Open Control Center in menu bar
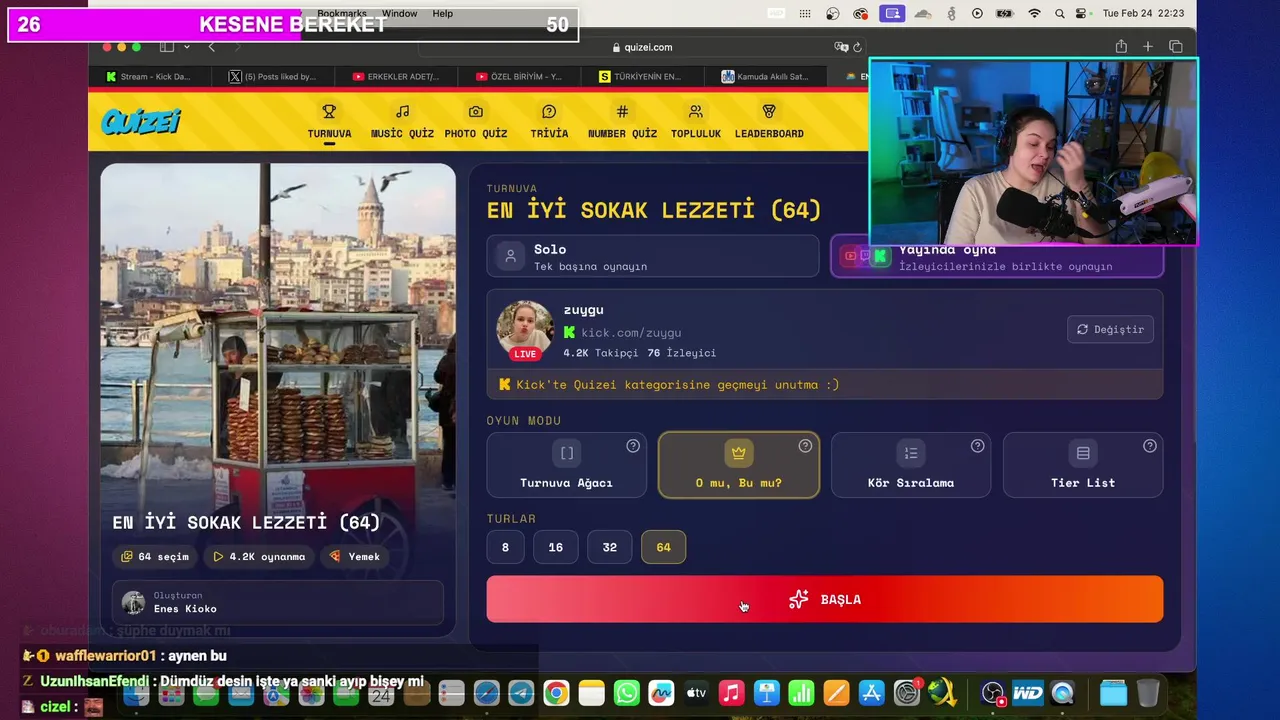Image resolution: width=1280 pixels, height=720 pixels. [1081, 13]
